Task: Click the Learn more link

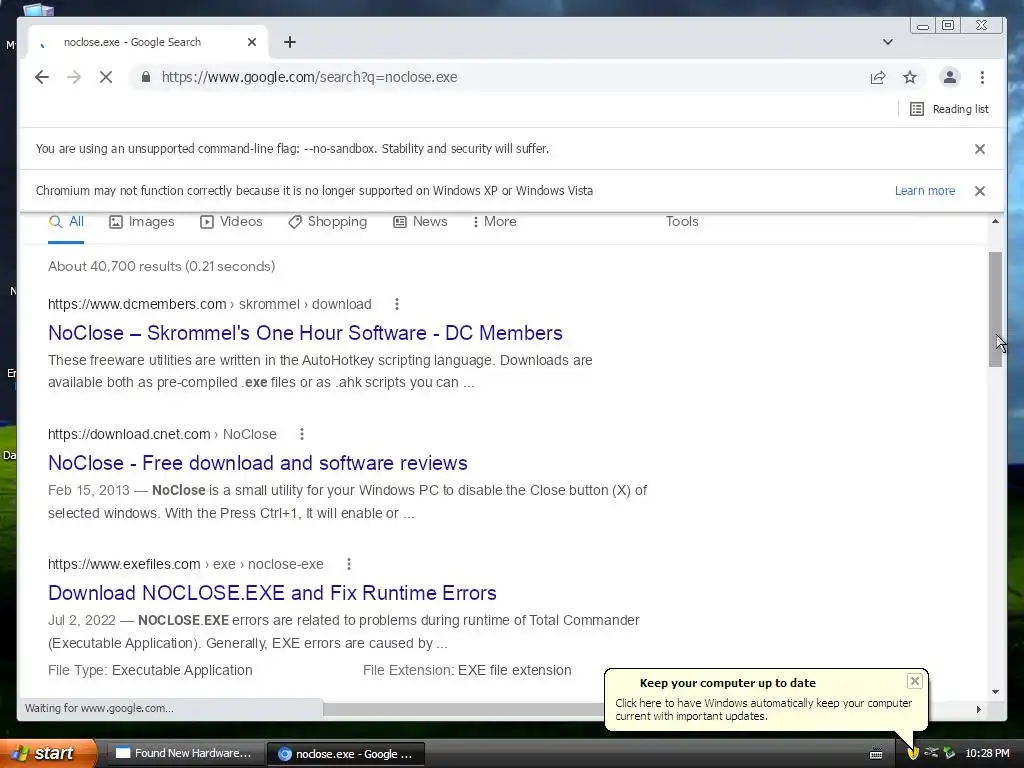Action: (925, 191)
